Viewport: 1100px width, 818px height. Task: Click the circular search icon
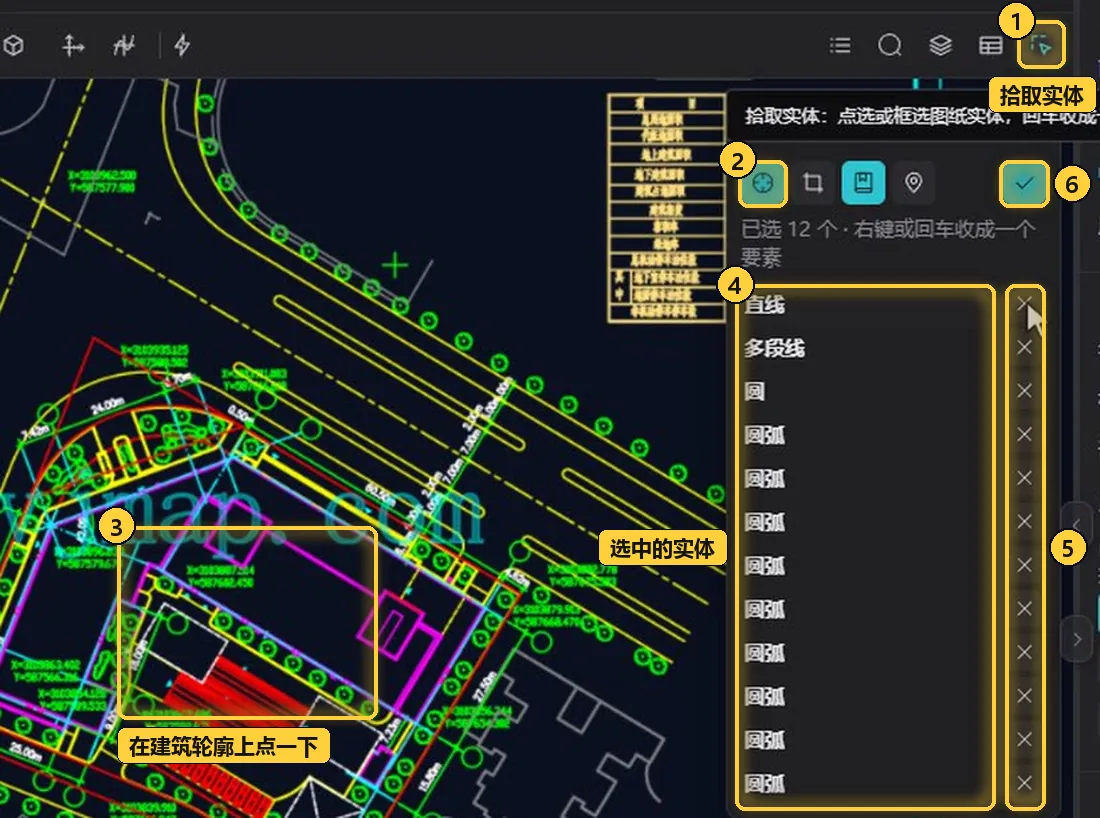point(890,46)
